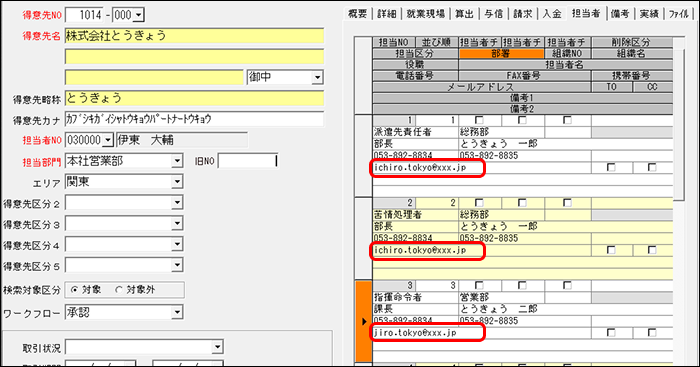Select the 対象外 radio button
700x367 pixels.
point(119,290)
